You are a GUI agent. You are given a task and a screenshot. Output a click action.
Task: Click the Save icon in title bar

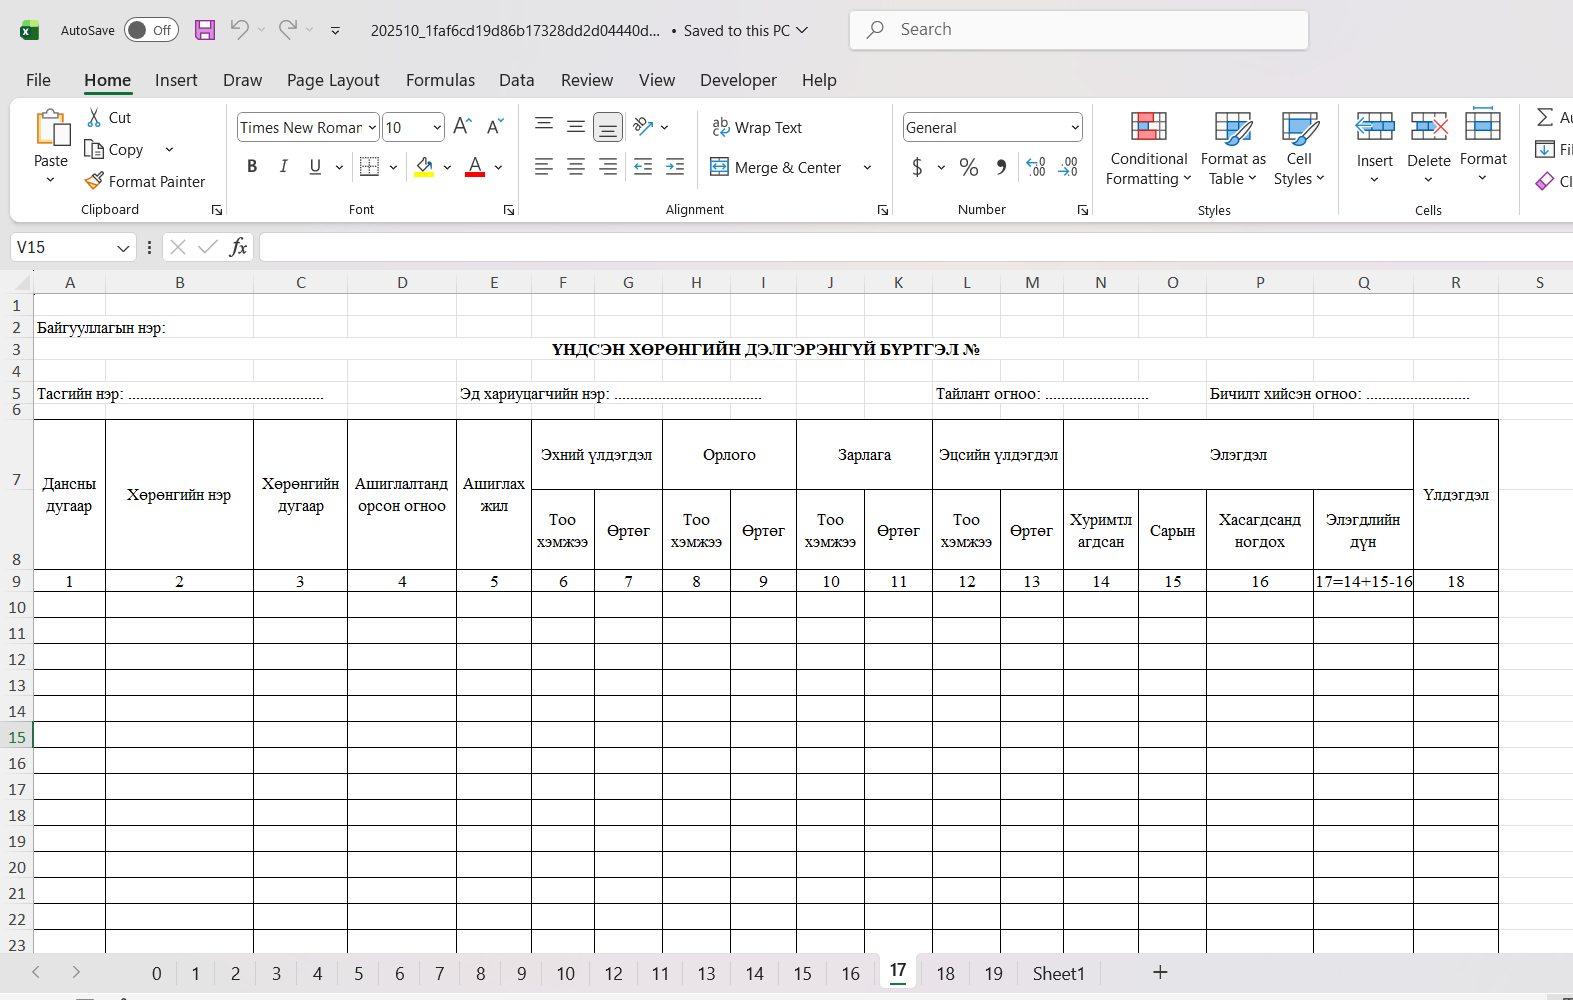205,30
